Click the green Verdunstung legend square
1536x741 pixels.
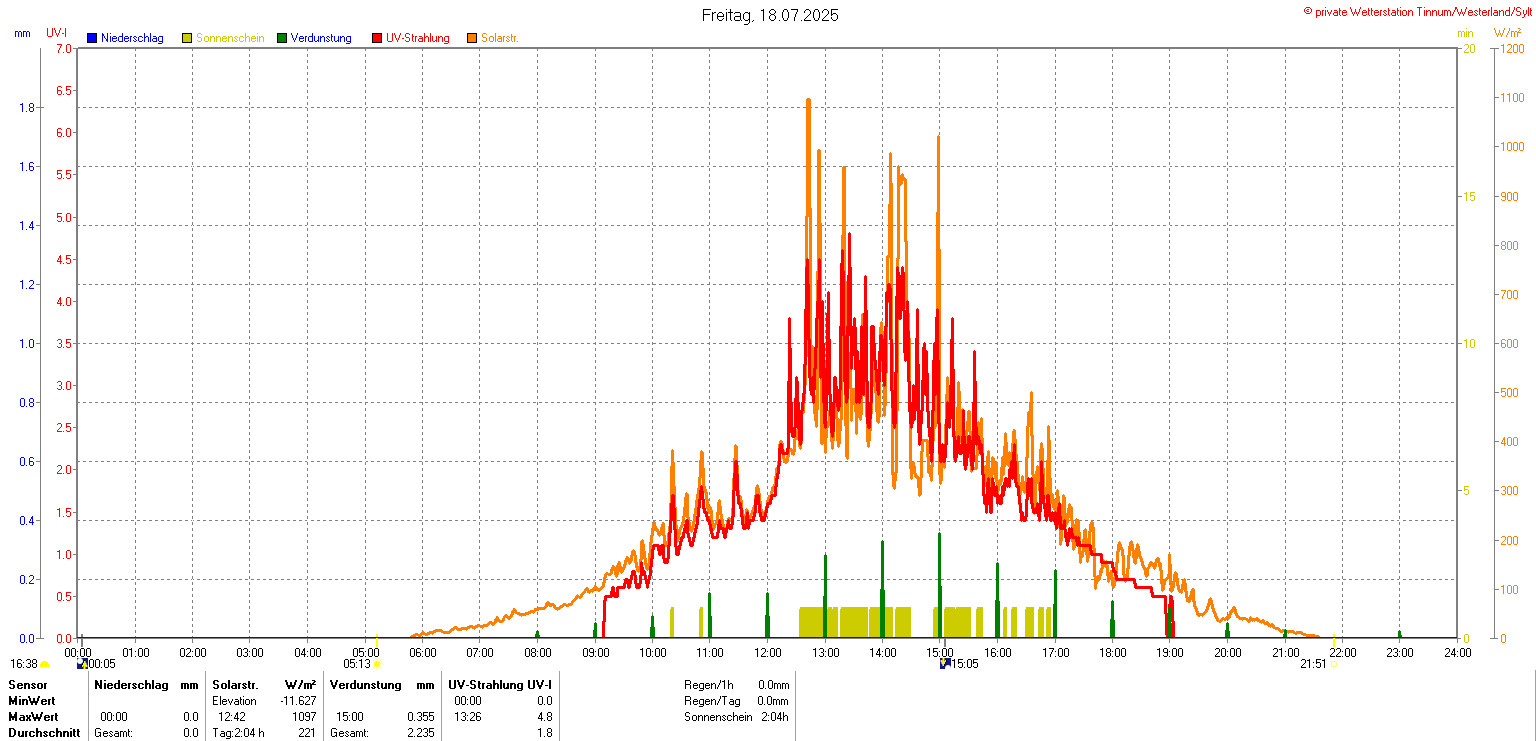click(x=282, y=38)
